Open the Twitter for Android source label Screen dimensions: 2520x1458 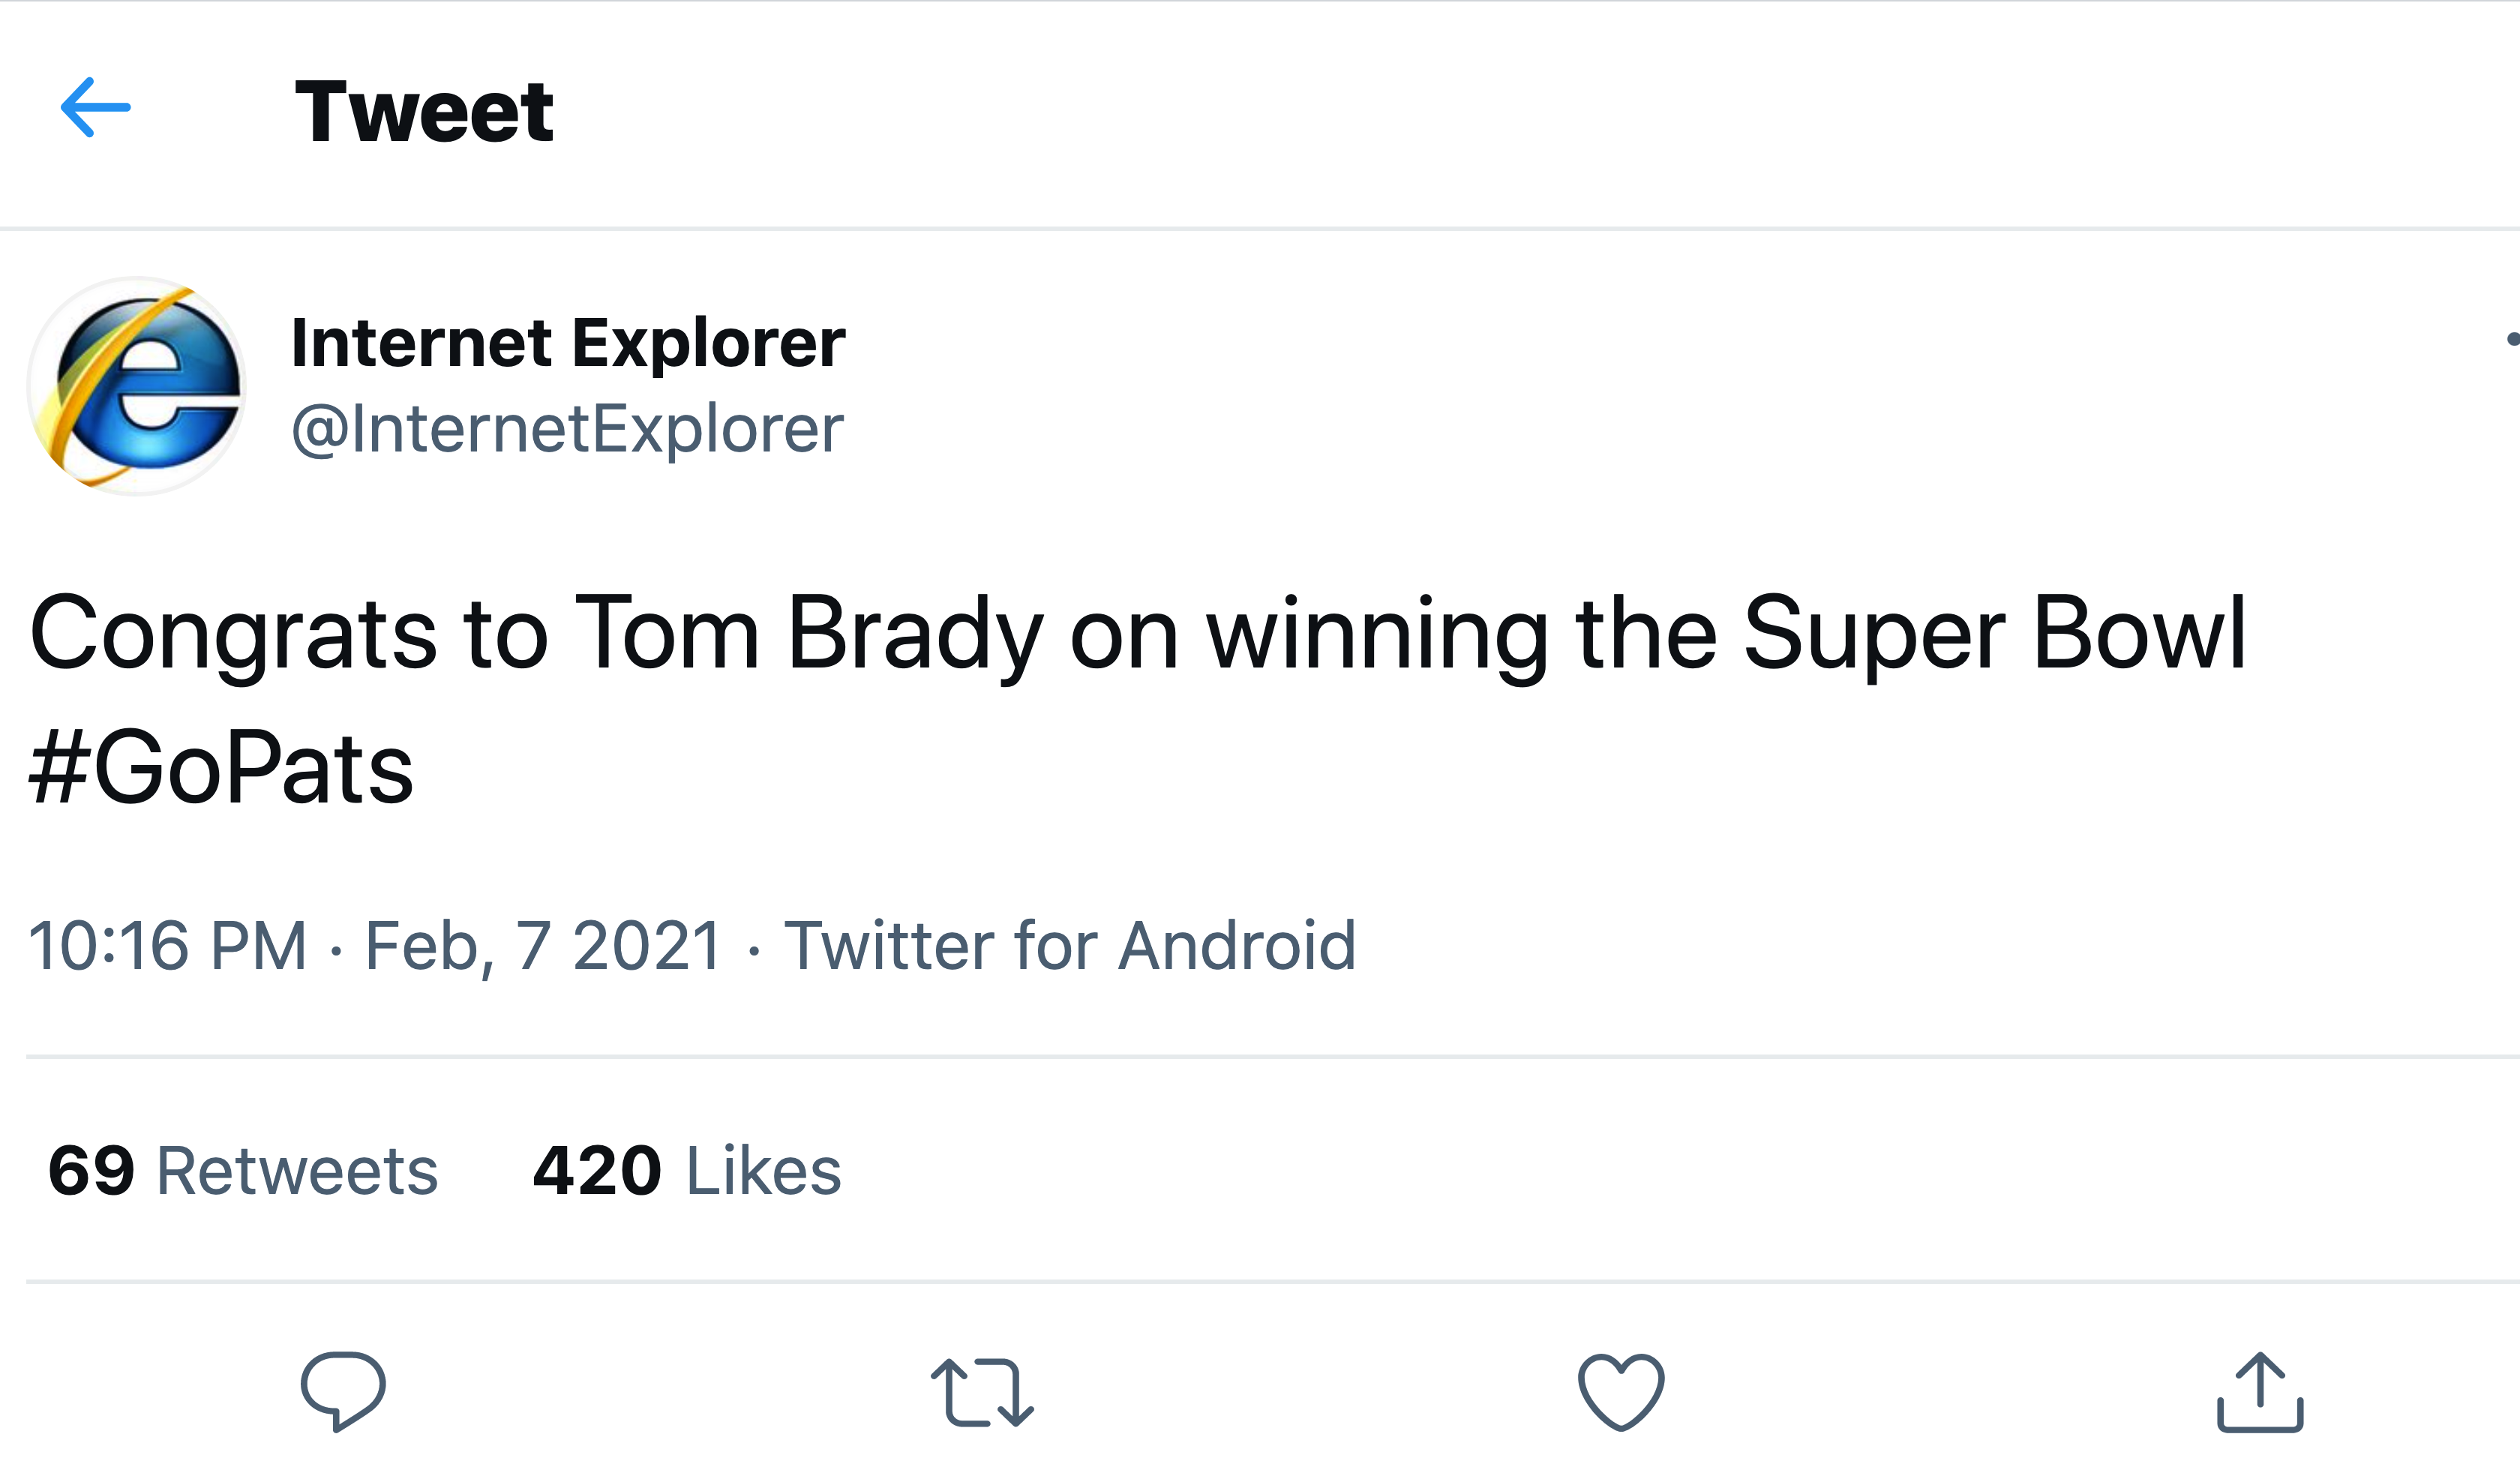tap(1070, 945)
